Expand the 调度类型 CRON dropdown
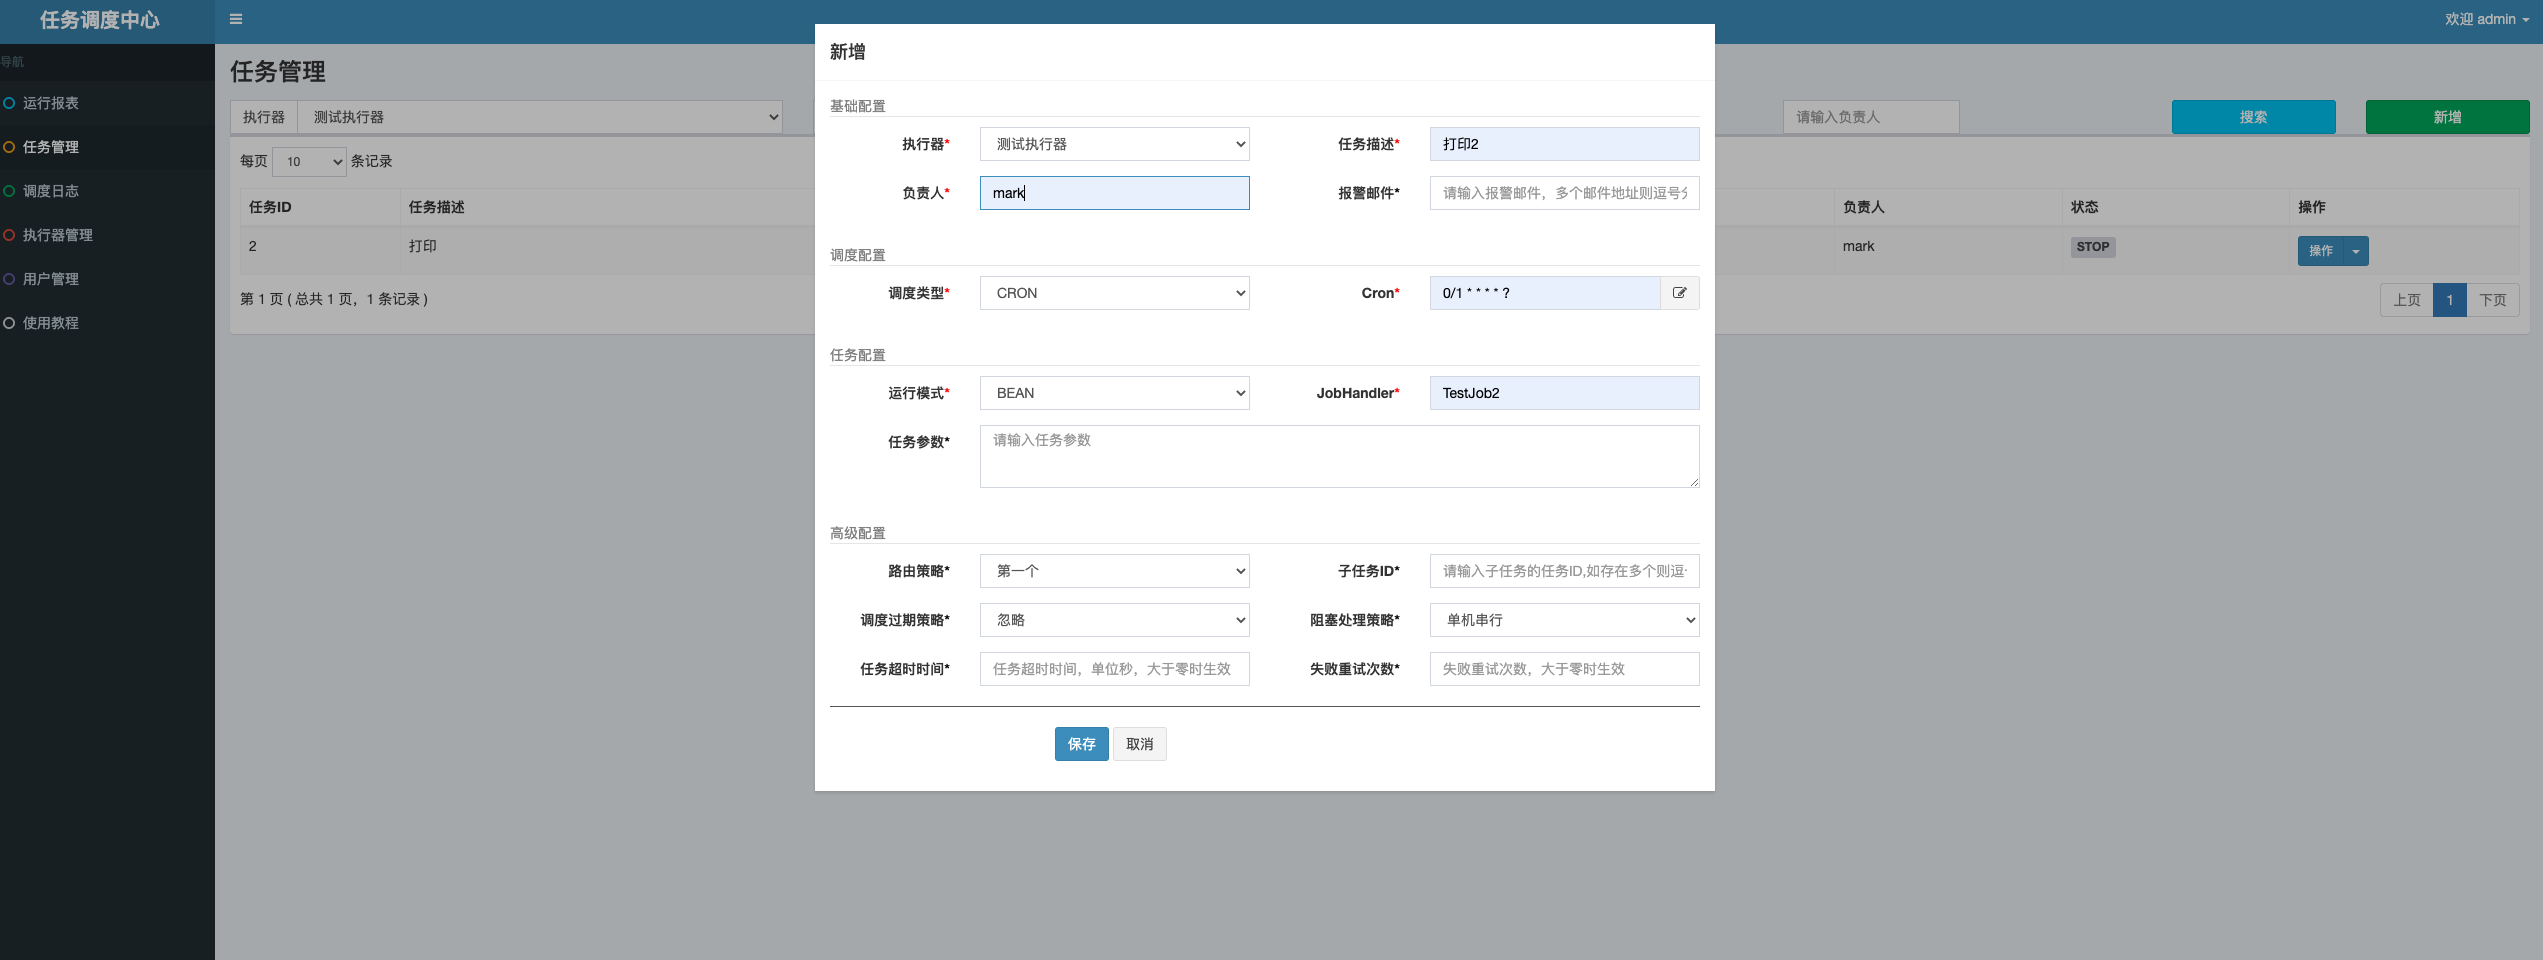The width and height of the screenshot is (2543, 960). [1114, 293]
